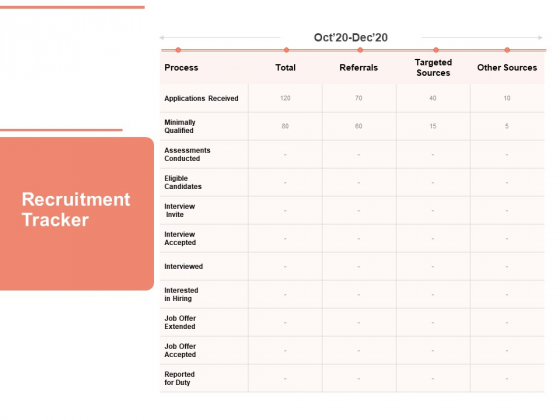
Task: Select the Minimally Qualified row label
Action: click(180, 126)
